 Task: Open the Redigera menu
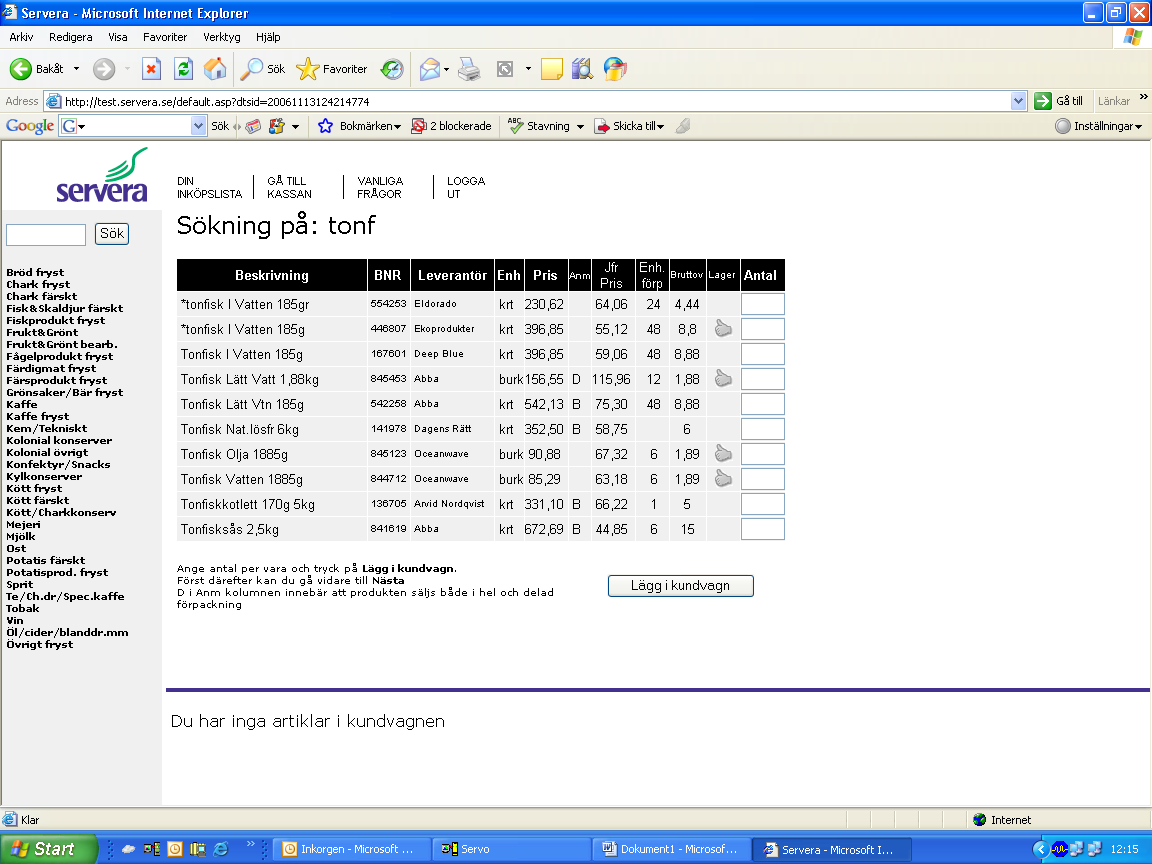click(71, 37)
